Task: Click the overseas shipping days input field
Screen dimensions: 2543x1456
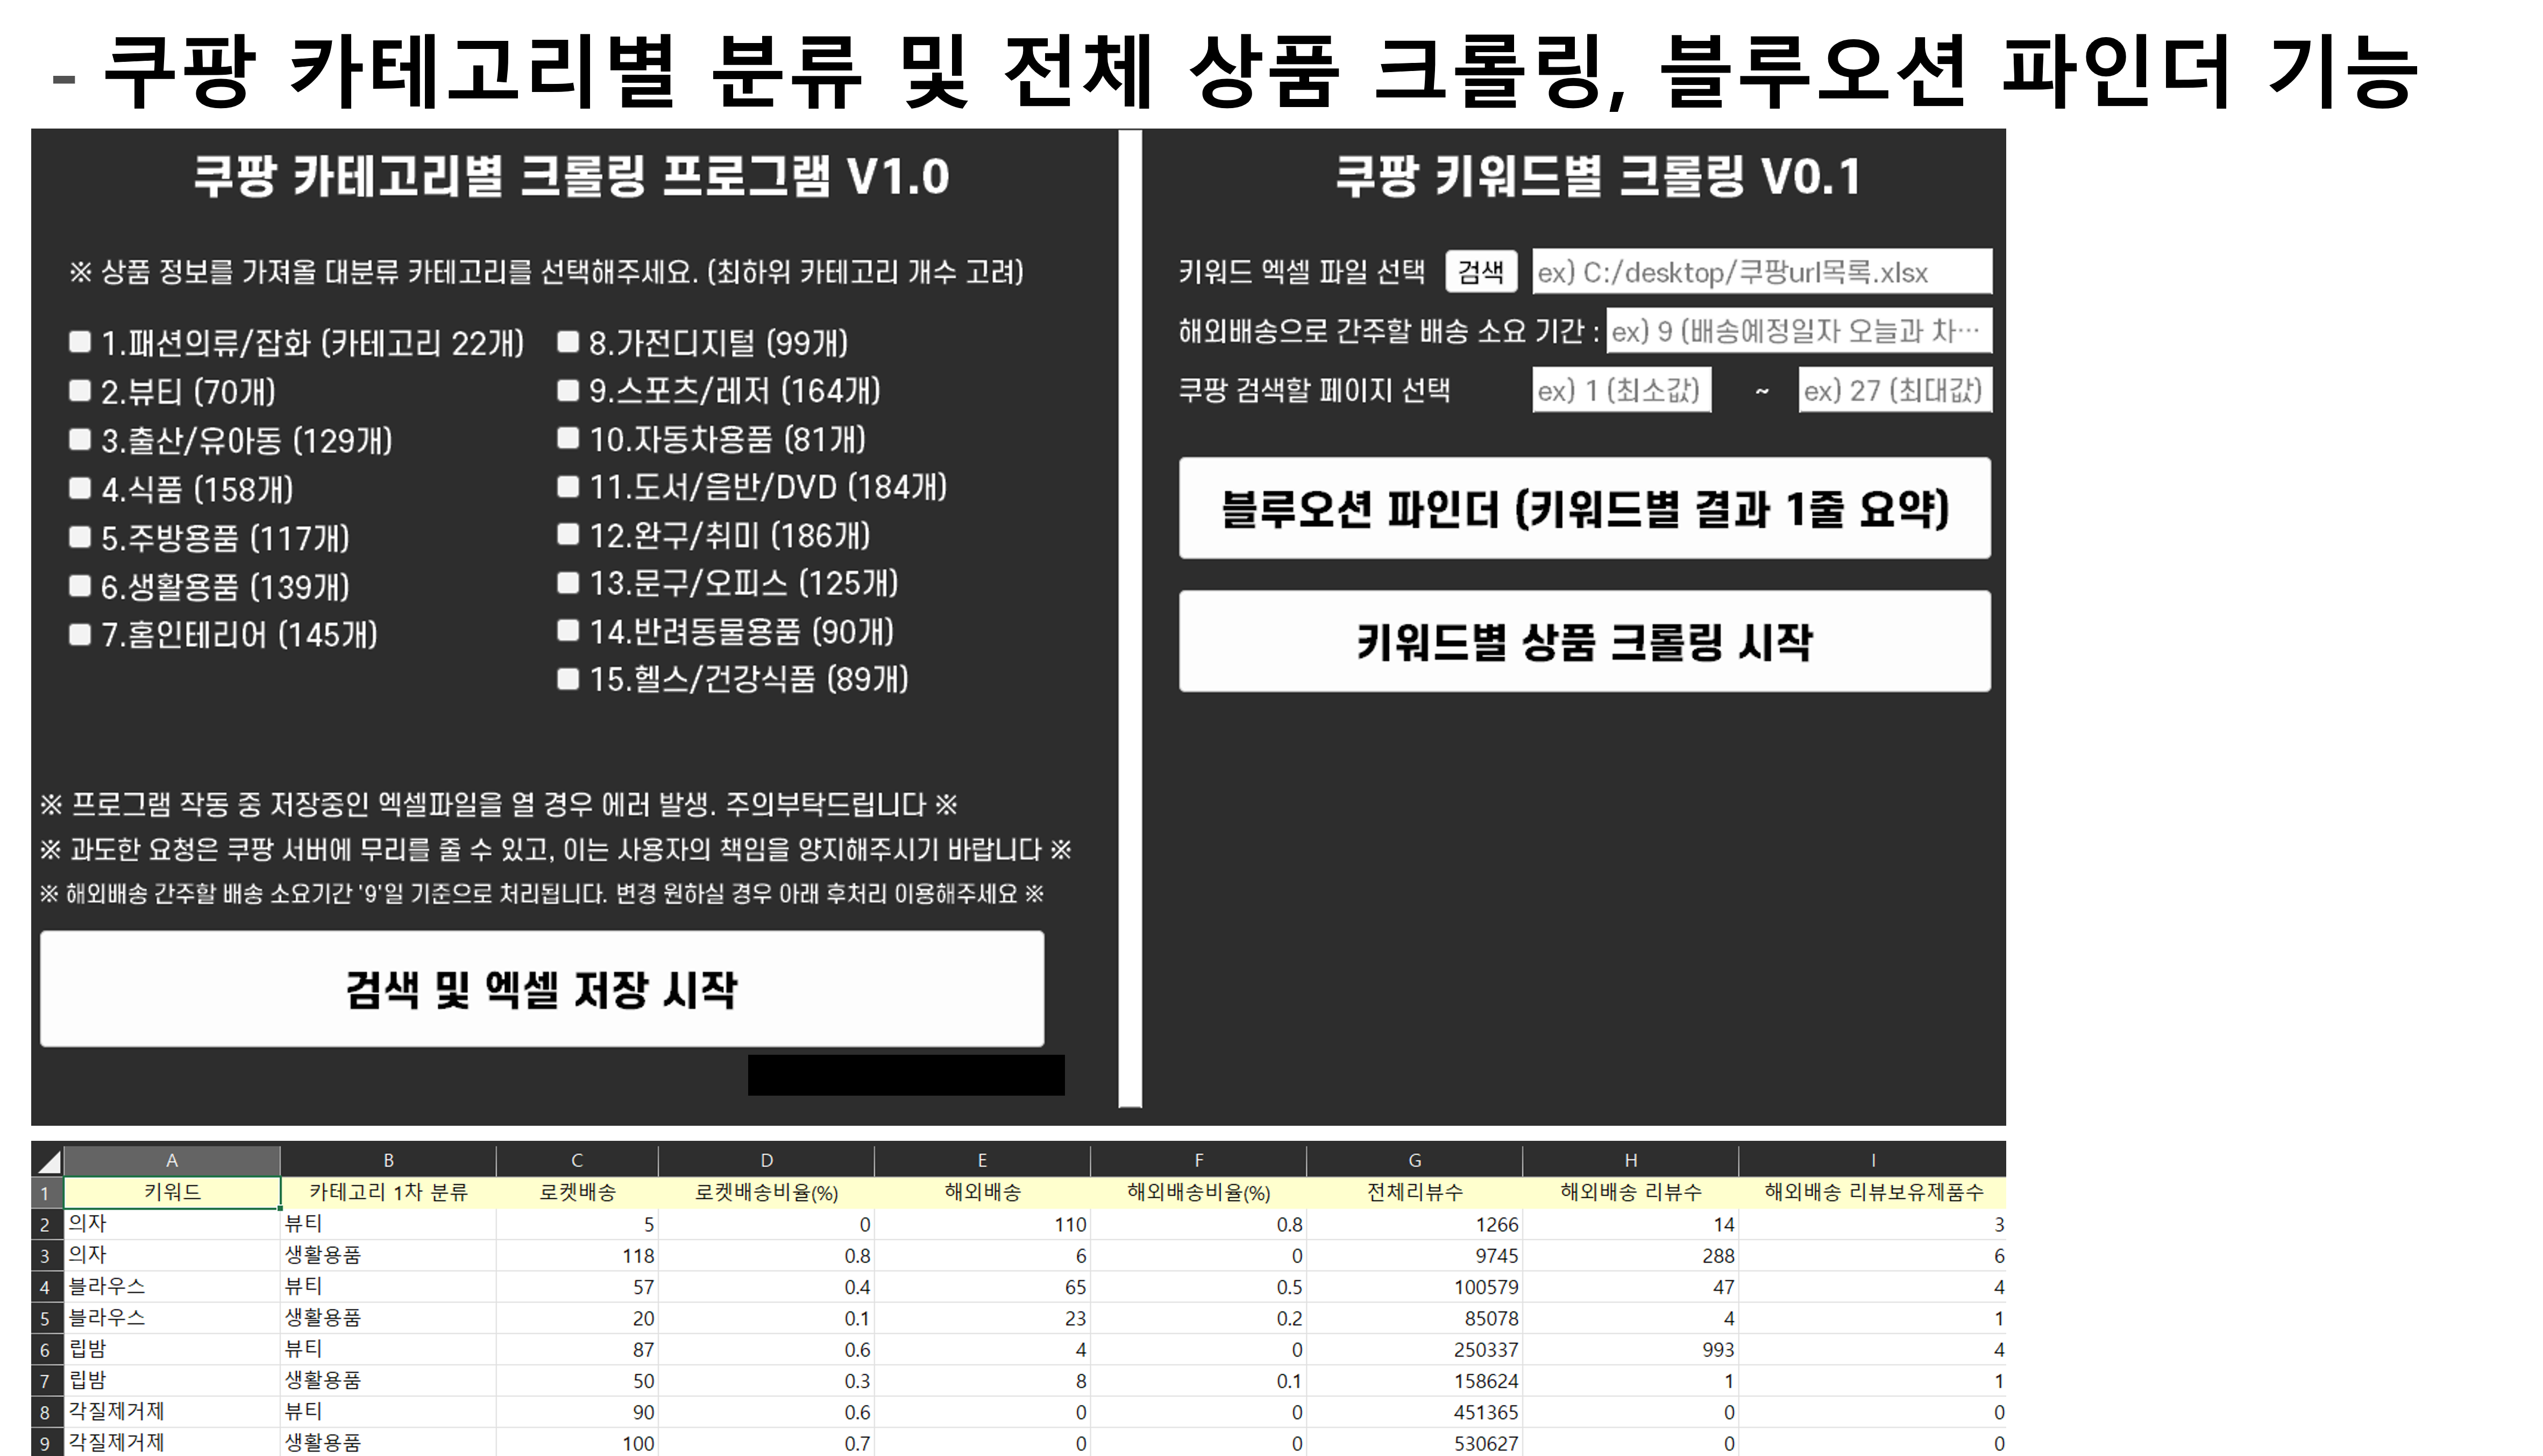Action: coord(1798,331)
